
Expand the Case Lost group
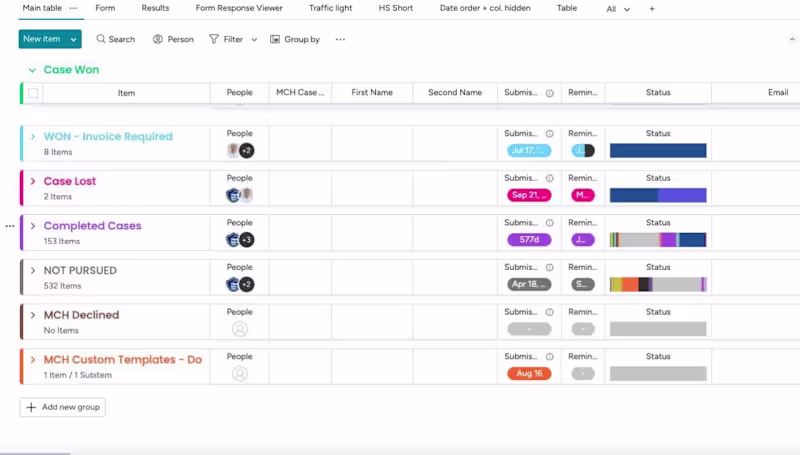pos(33,181)
